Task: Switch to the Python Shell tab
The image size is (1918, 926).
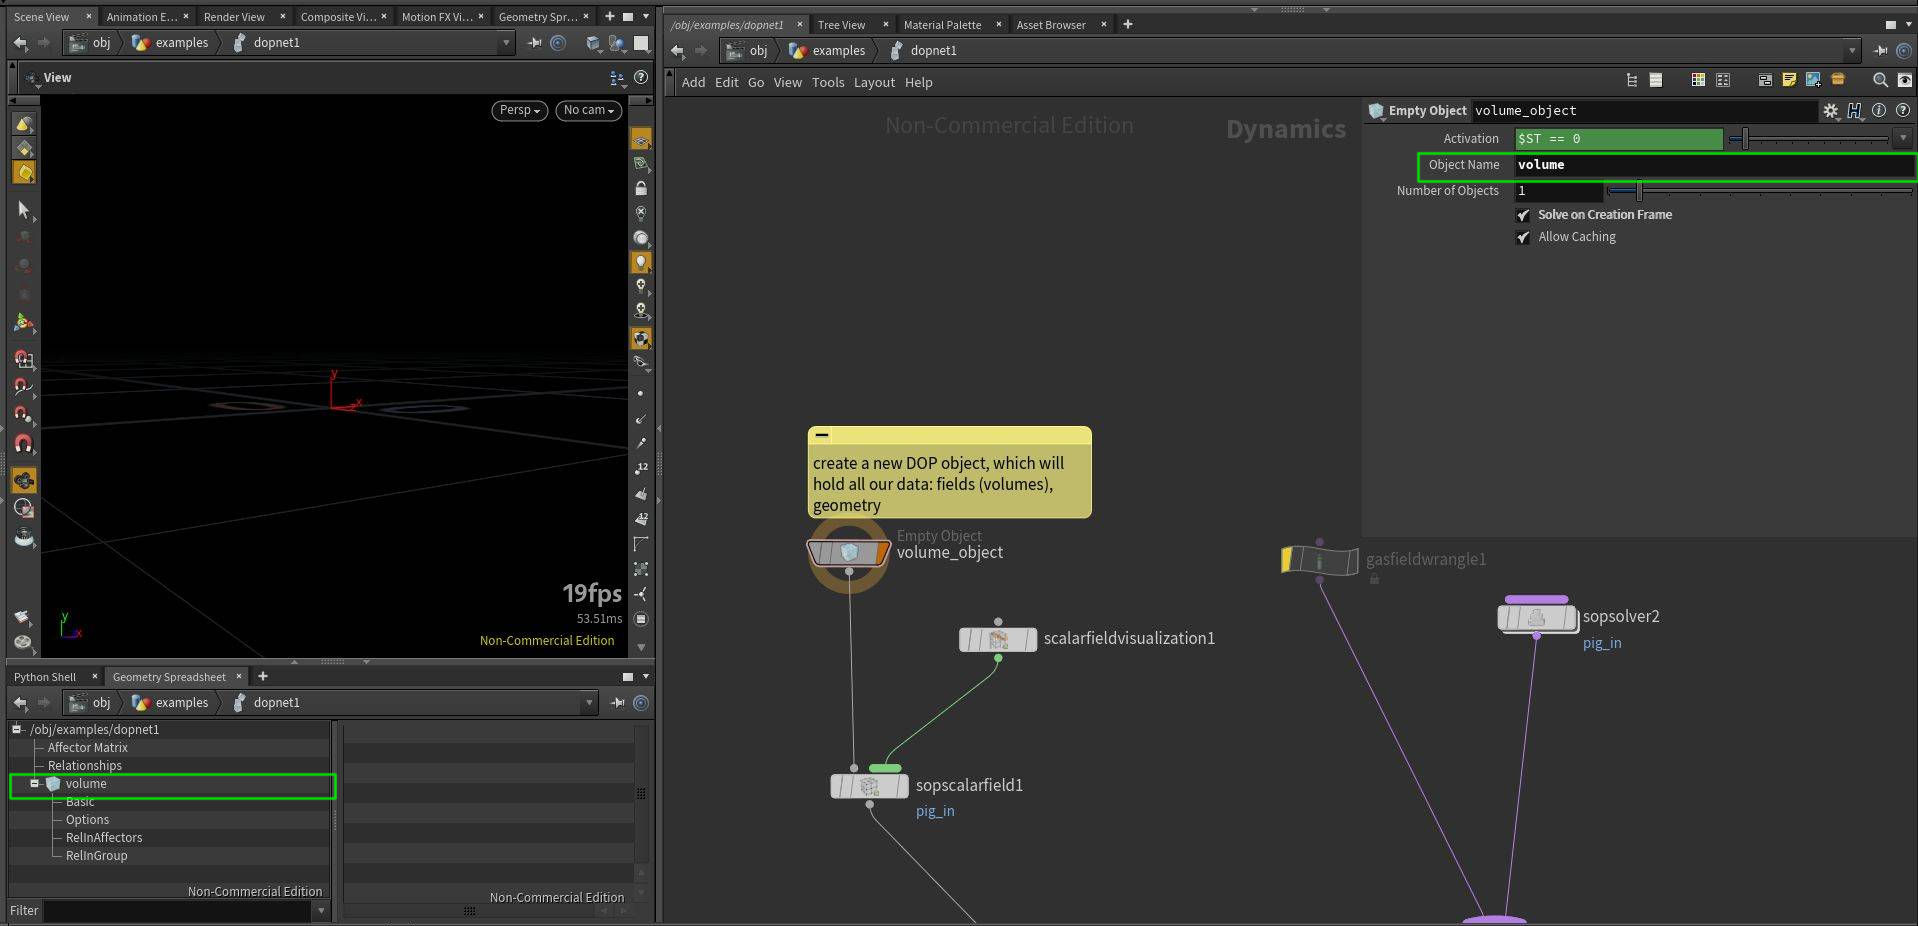Action: coord(45,677)
